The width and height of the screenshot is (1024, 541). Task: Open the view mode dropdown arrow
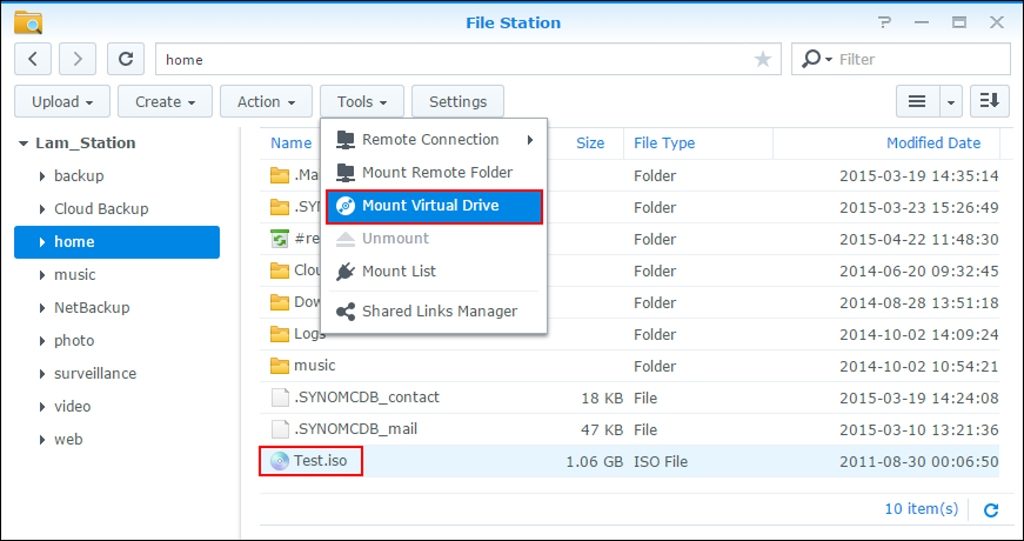[950, 101]
